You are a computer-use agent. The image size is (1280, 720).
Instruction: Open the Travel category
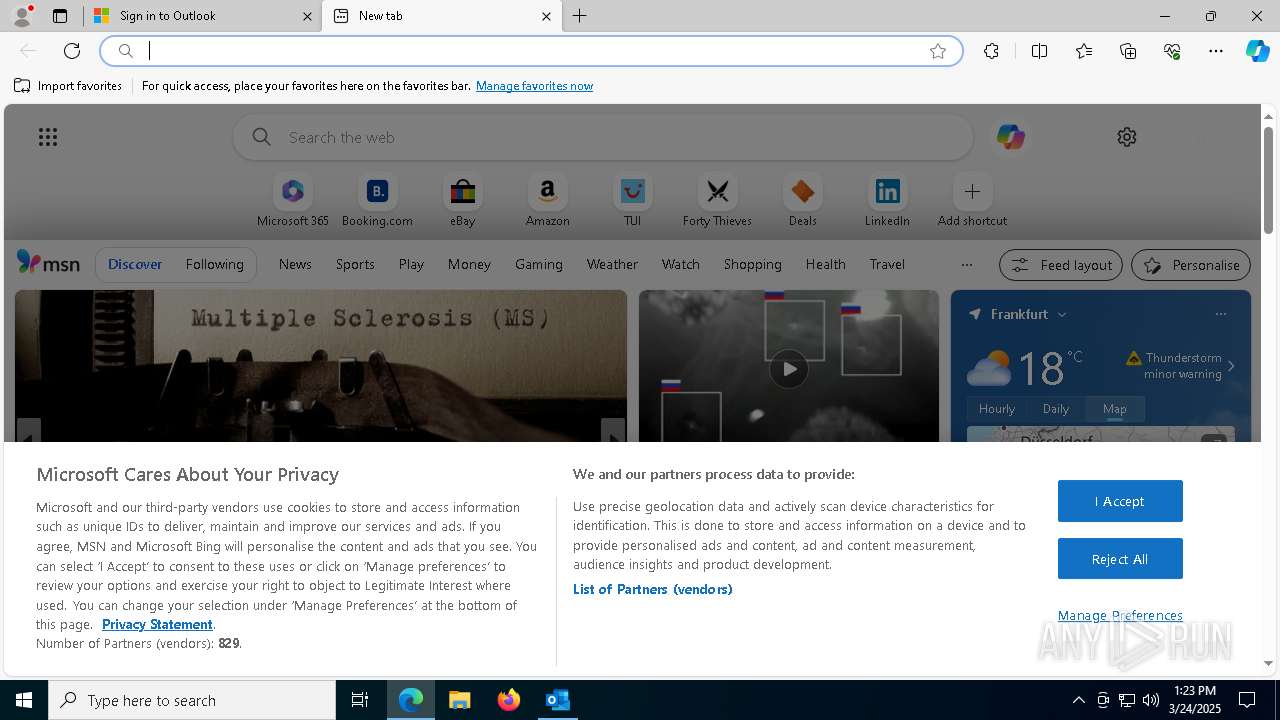click(887, 264)
